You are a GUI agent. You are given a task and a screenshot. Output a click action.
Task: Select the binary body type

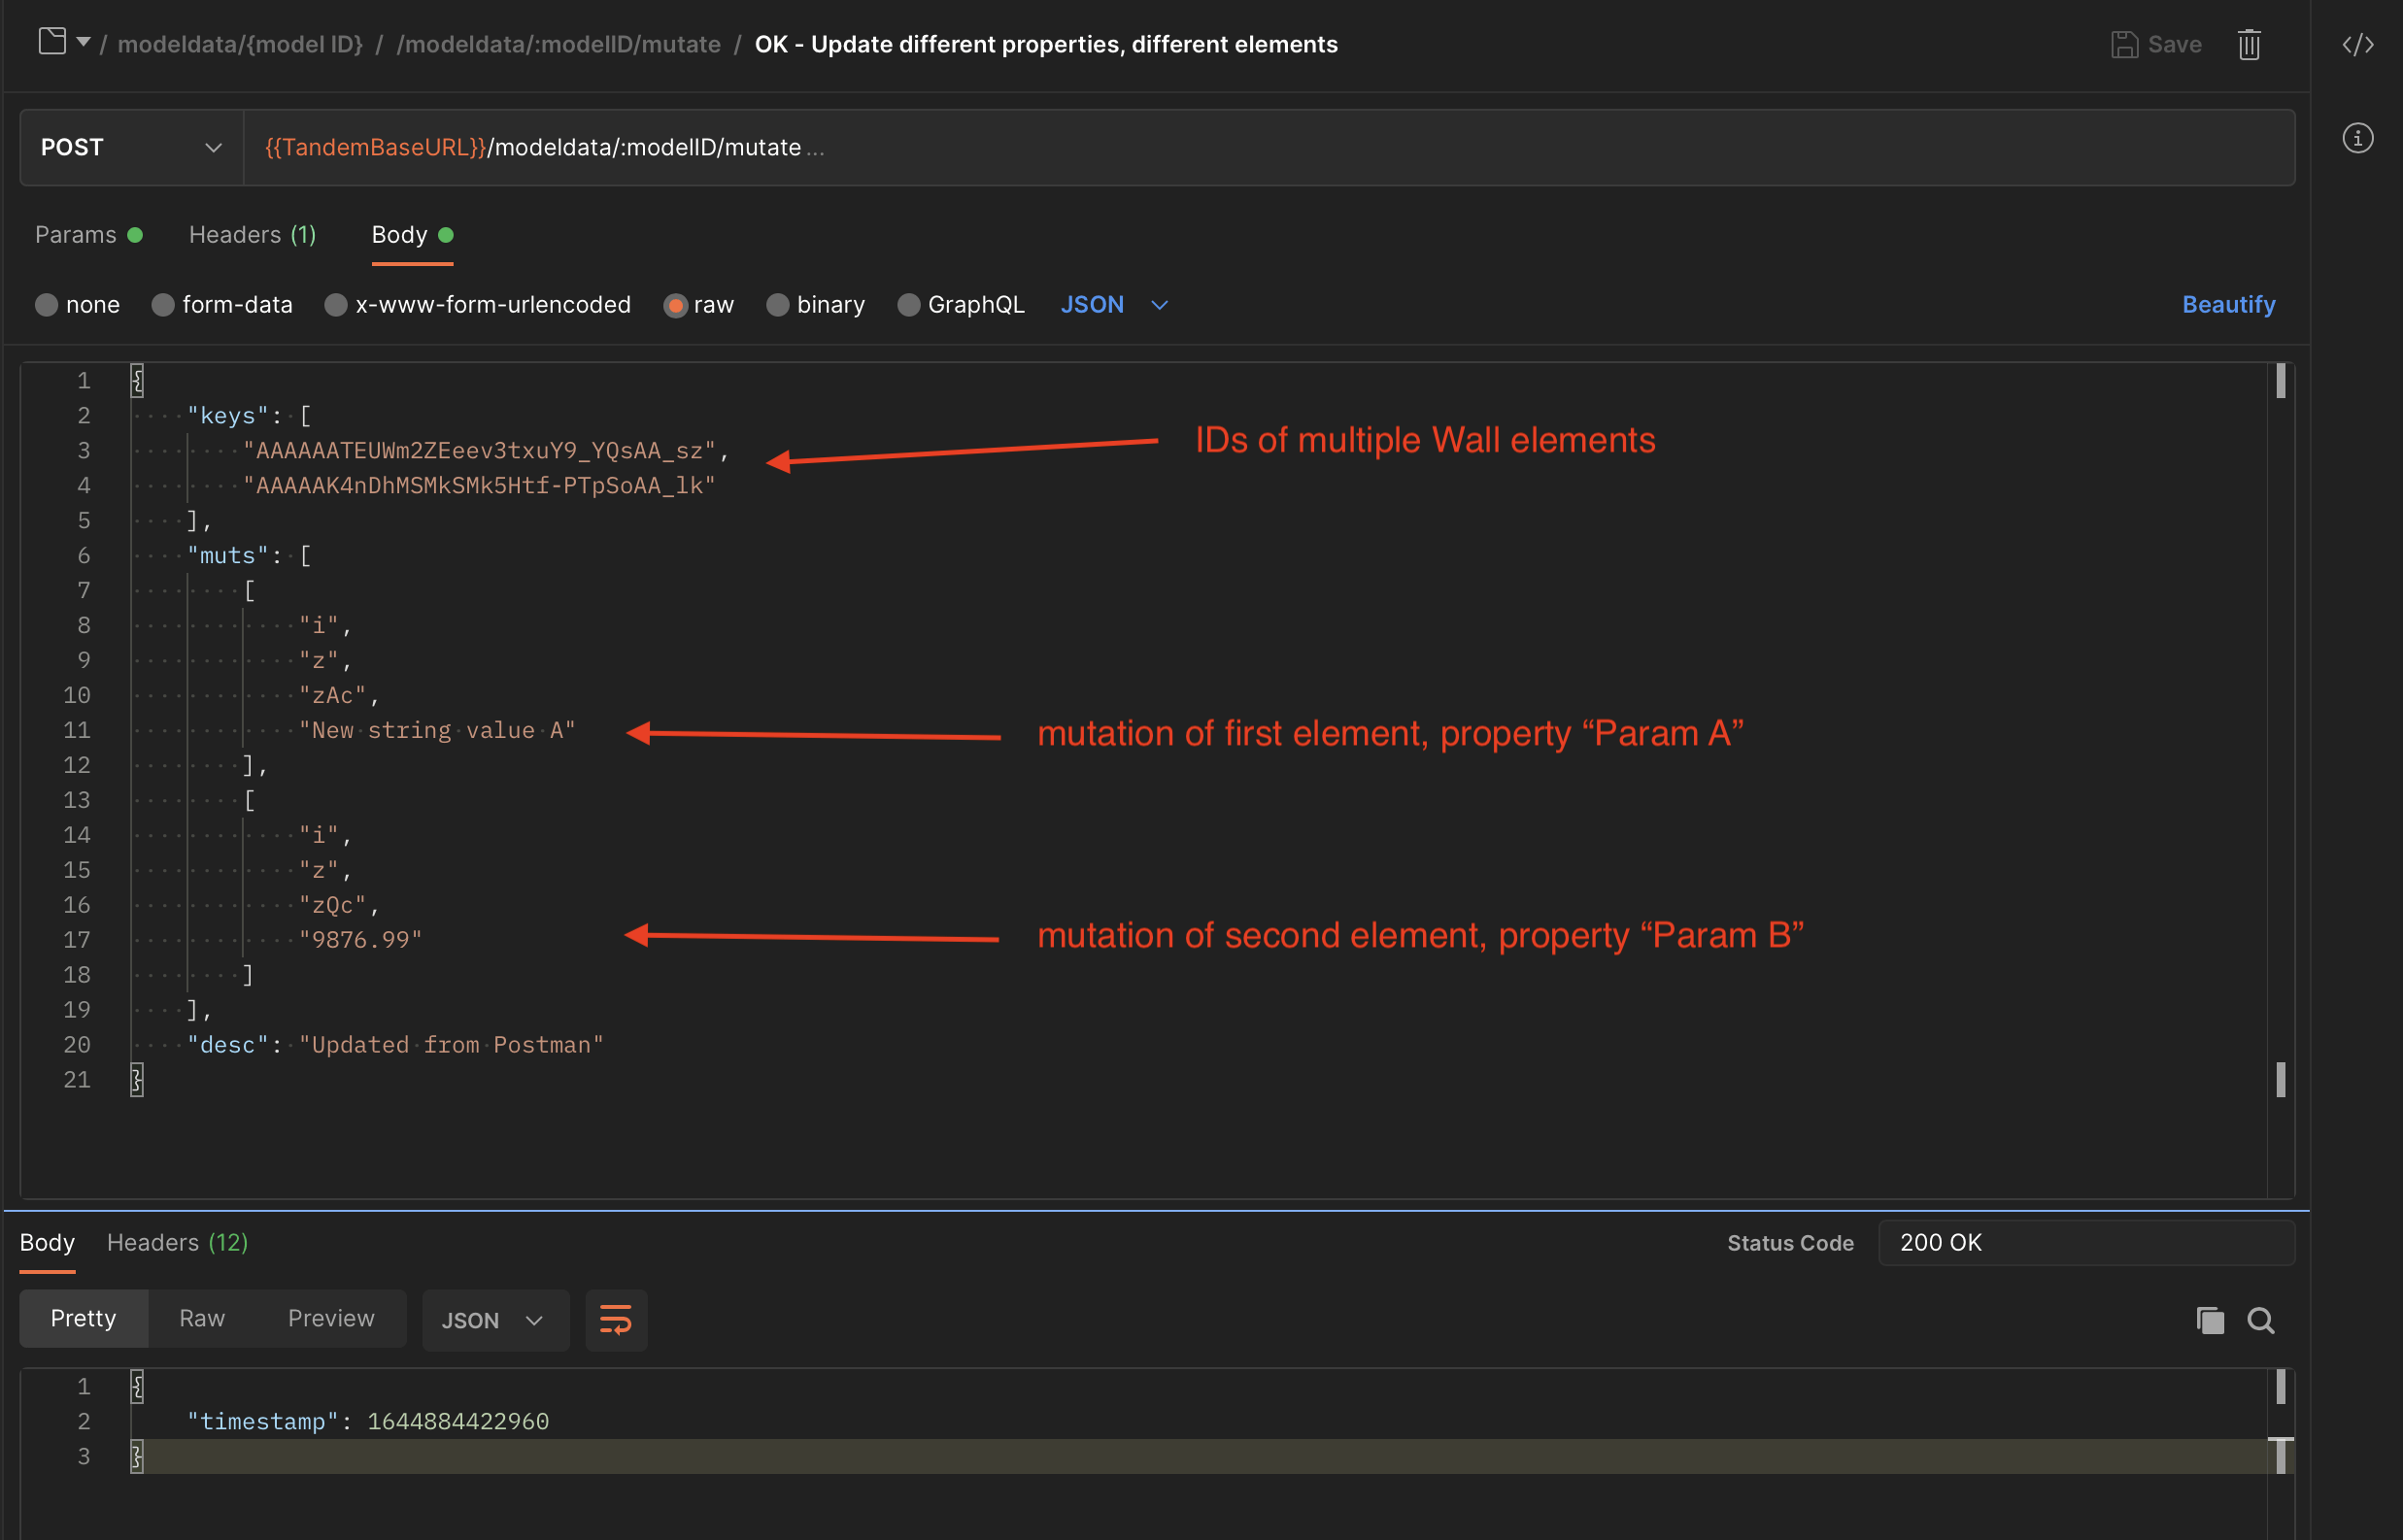[815, 304]
